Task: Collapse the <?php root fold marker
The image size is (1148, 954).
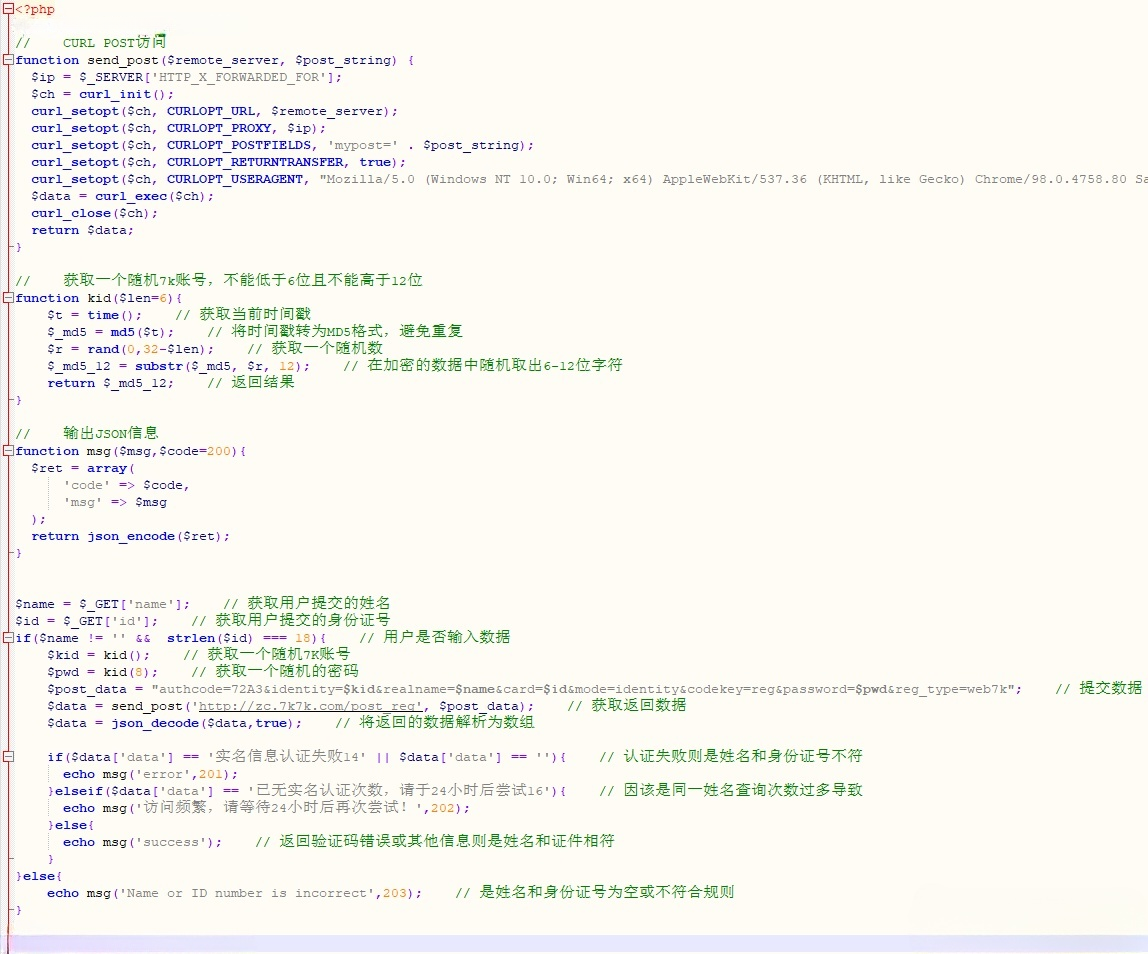Action: point(7,9)
